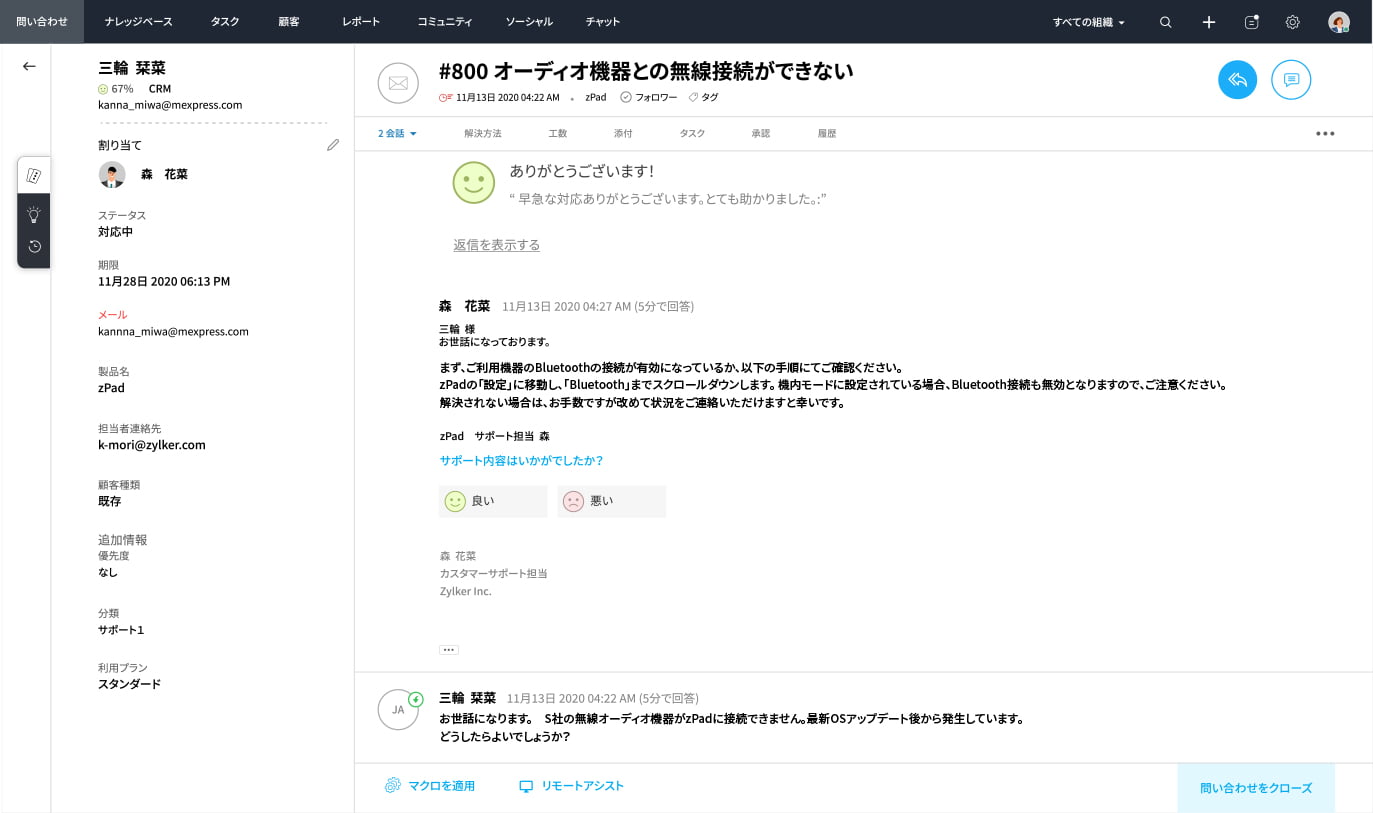Viewport: 1373px width, 813px height.
Task: Open the ソーシャル menu
Action: [529, 21]
